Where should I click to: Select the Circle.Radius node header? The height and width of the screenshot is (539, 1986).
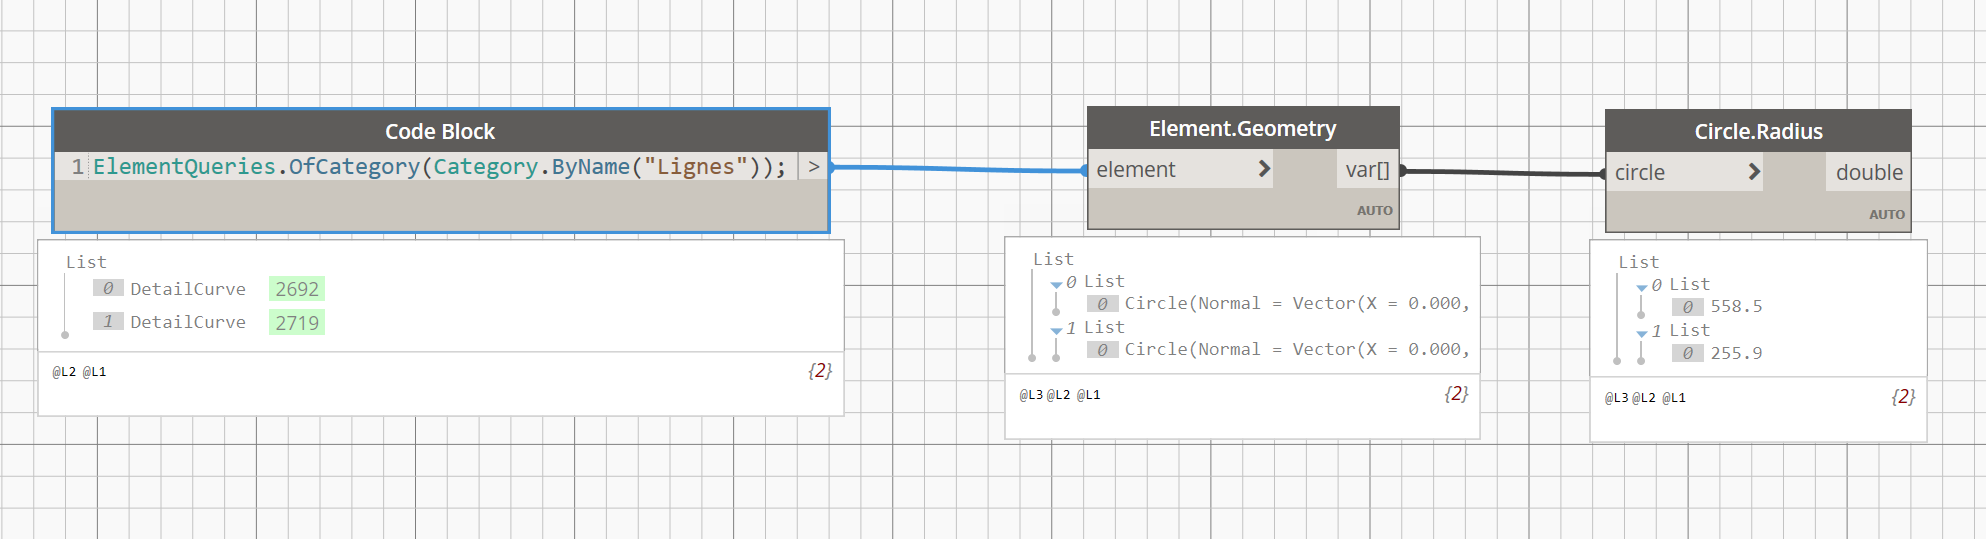(1758, 131)
